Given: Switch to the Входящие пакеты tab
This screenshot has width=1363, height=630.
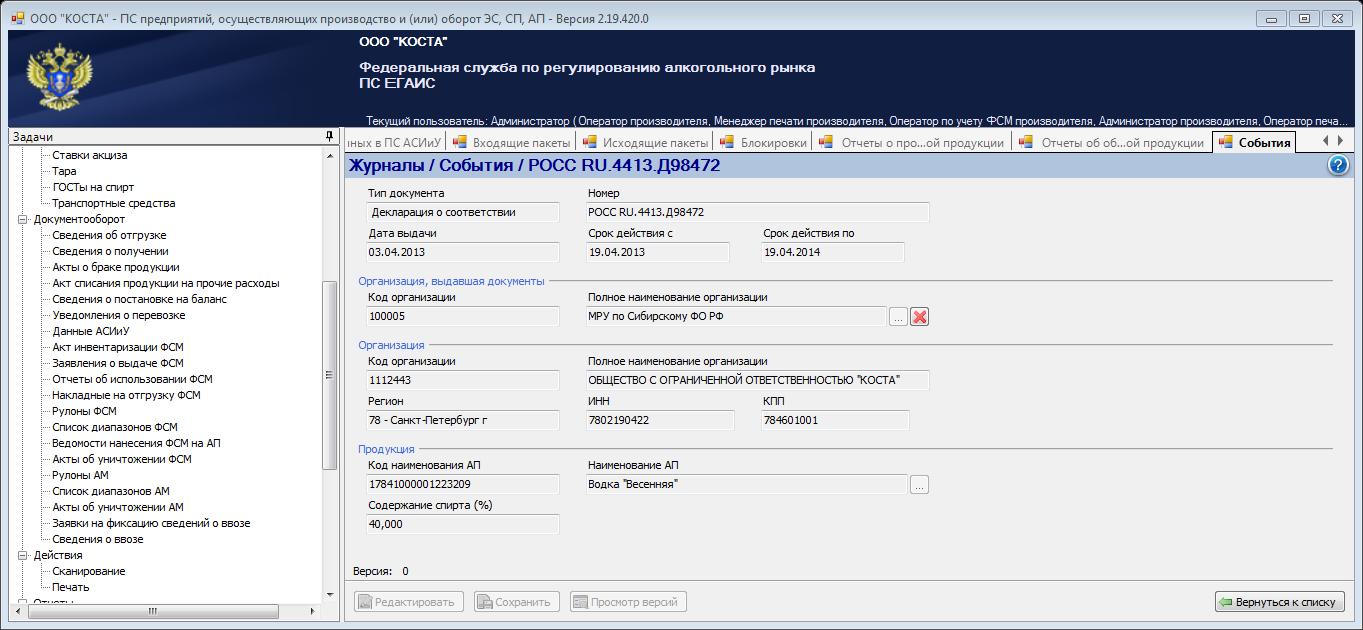Looking at the screenshot, I should 512,142.
